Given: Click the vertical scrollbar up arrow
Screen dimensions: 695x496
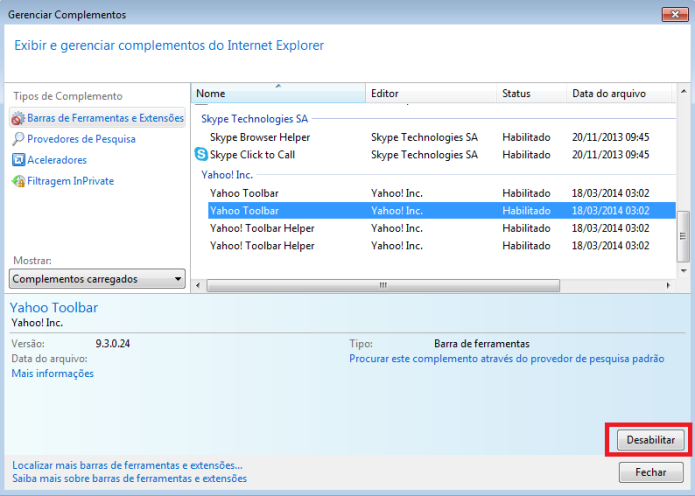Looking at the screenshot, I should point(683,91).
